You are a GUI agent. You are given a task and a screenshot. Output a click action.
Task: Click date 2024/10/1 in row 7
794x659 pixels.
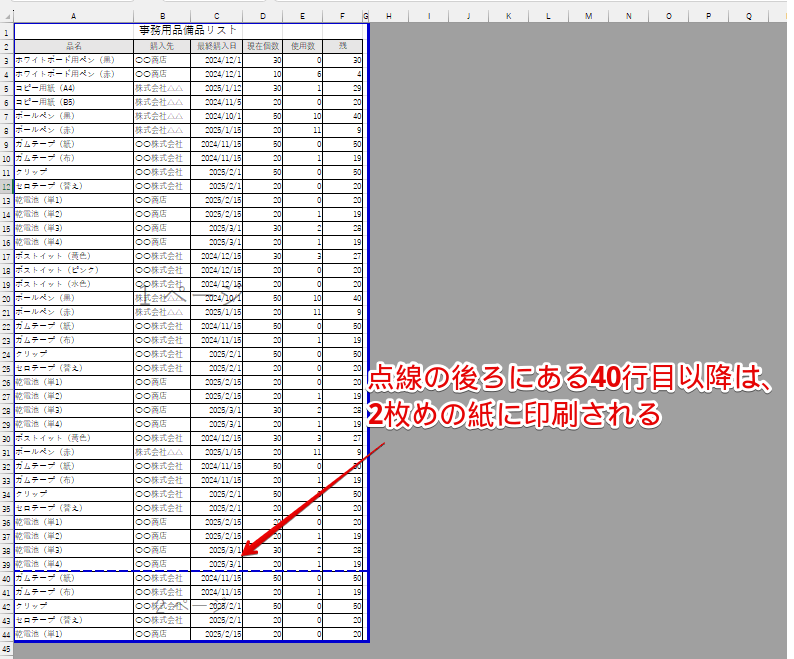coord(217,116)
